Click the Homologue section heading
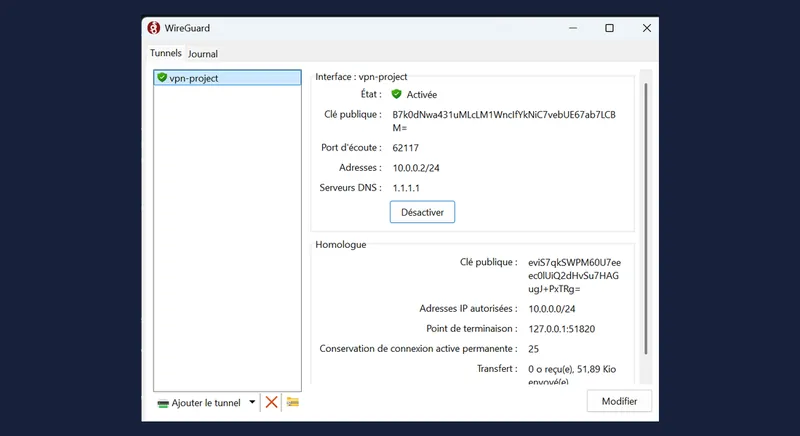The image size is (800, 436). click(341, 244)
